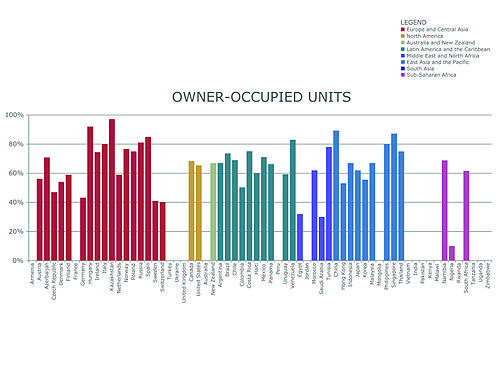Select the teal Venezuela bar

tap(293, 200)
